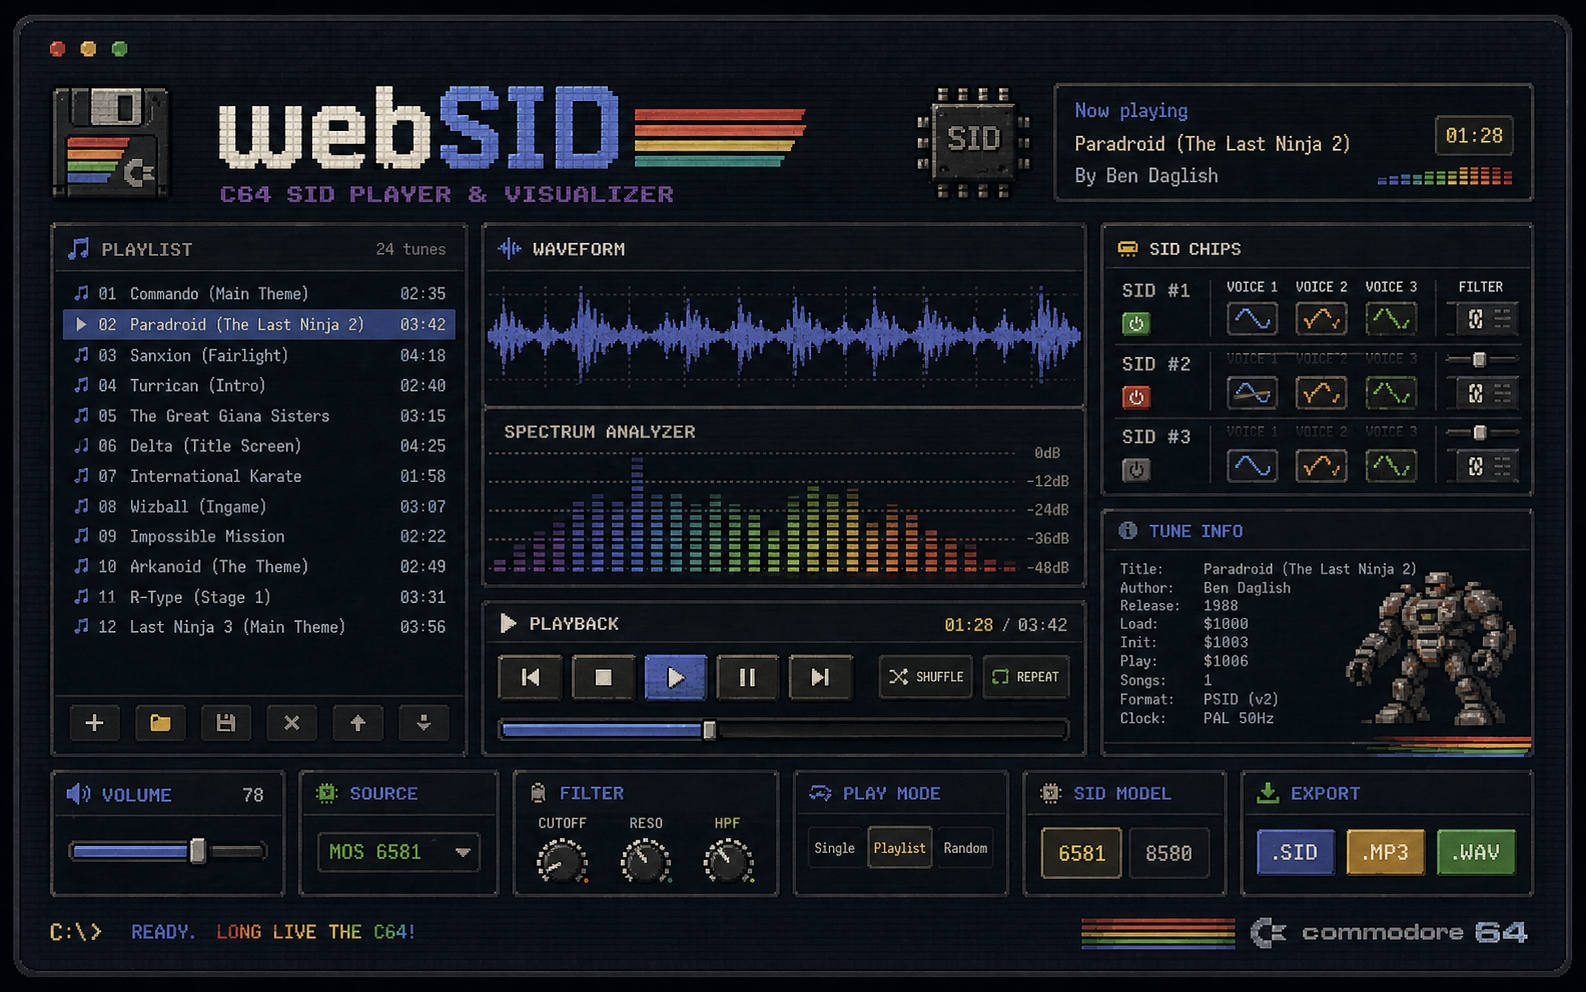Screen dimensions: 1586x992
Task: Select "01 Commando (Main Theme)" in the playlist
Action: (x=259, y=294)
